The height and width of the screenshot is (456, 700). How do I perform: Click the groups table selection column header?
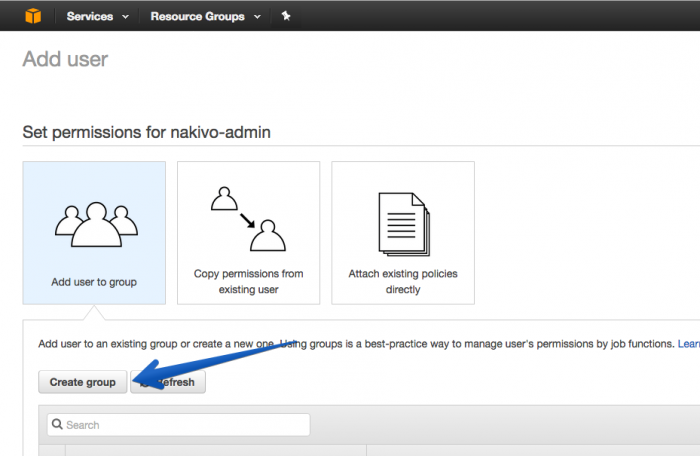pos(52,450)
